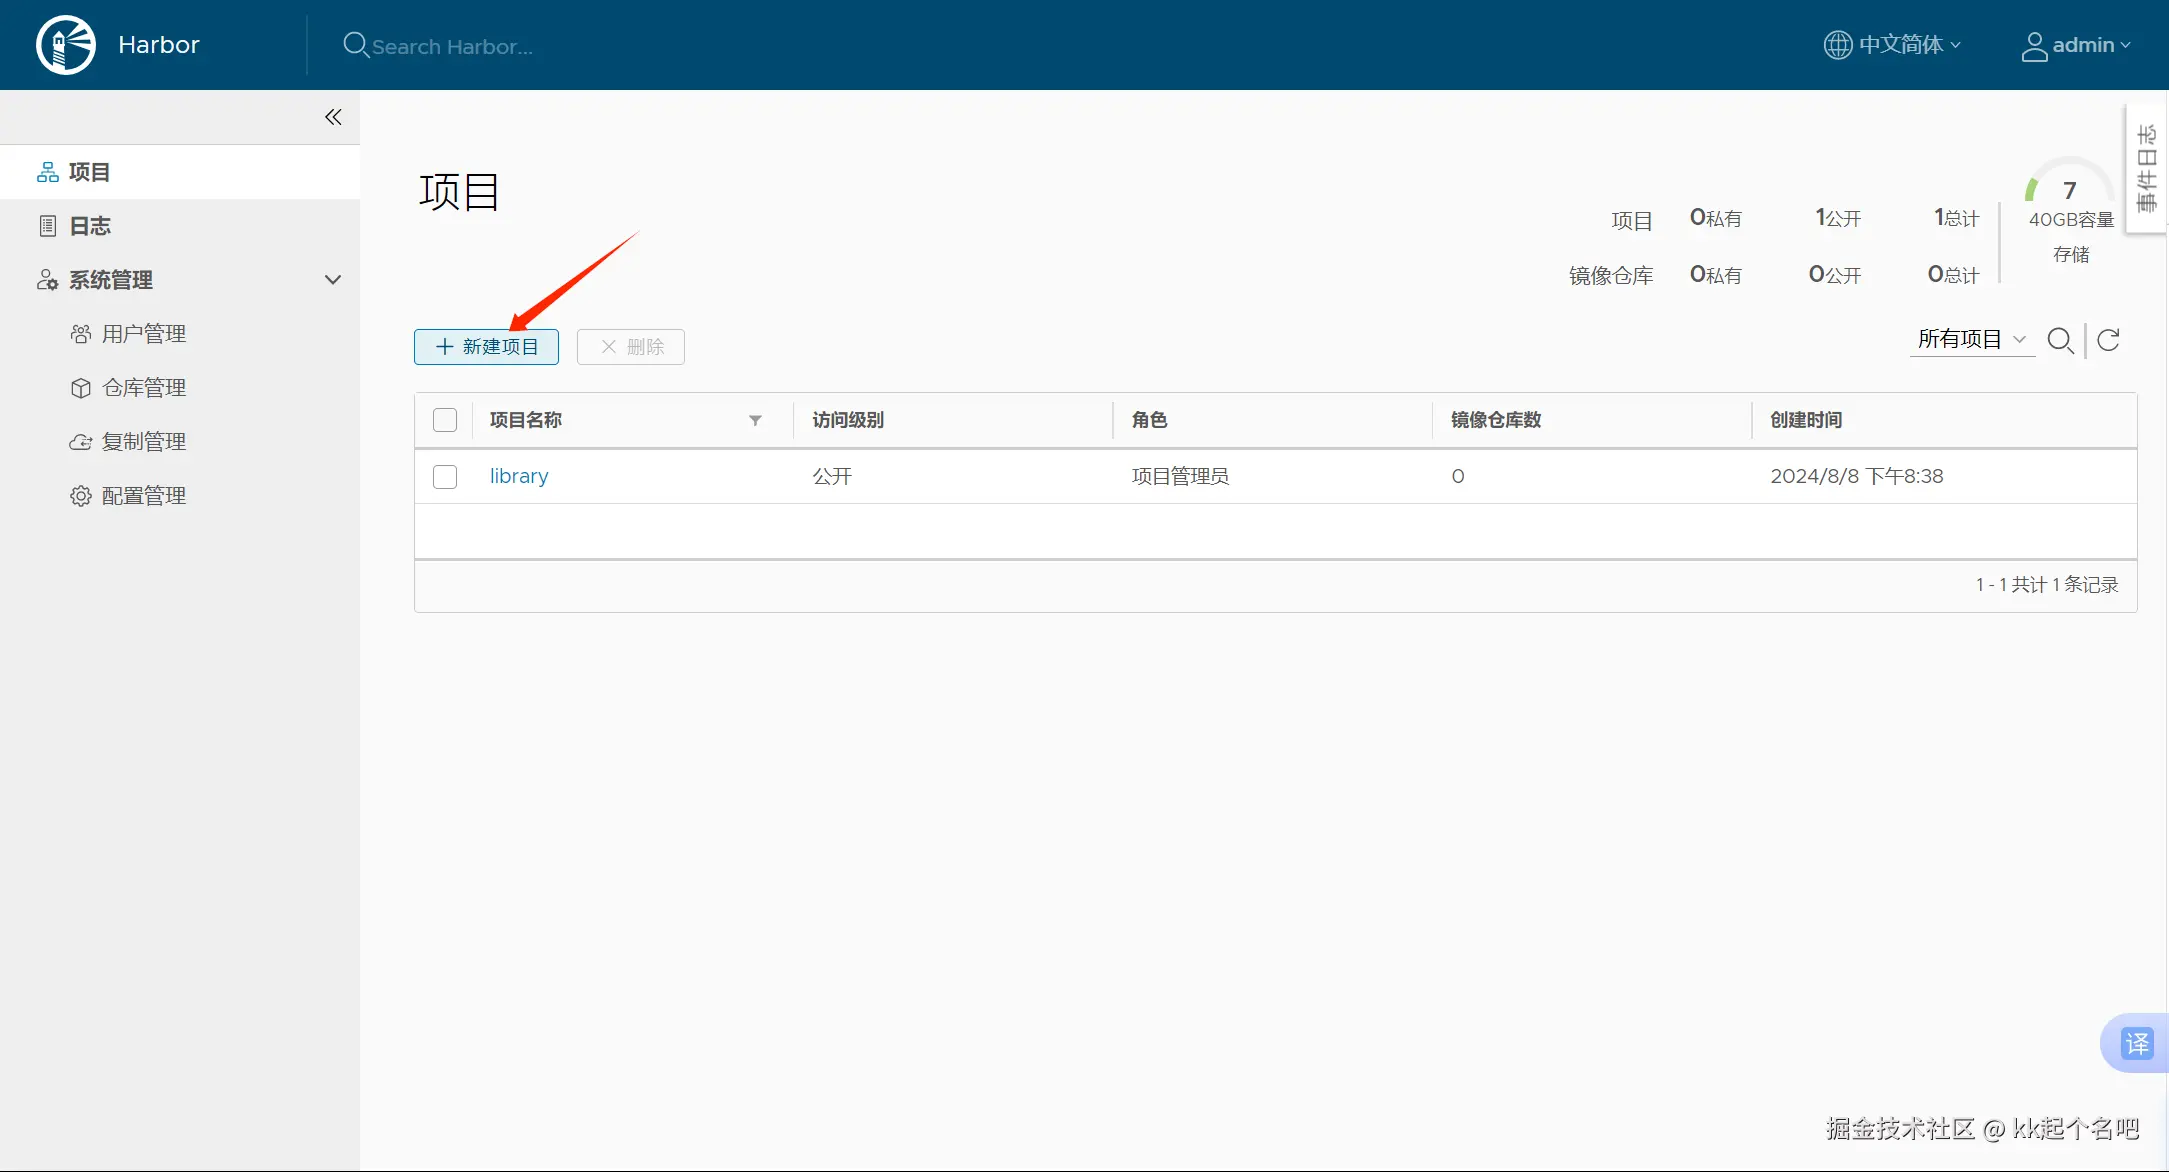Select all projects header checkbox
The width and height of the screenshot is (2169, 1172).
pyautogui.click(x=445, y=420)
